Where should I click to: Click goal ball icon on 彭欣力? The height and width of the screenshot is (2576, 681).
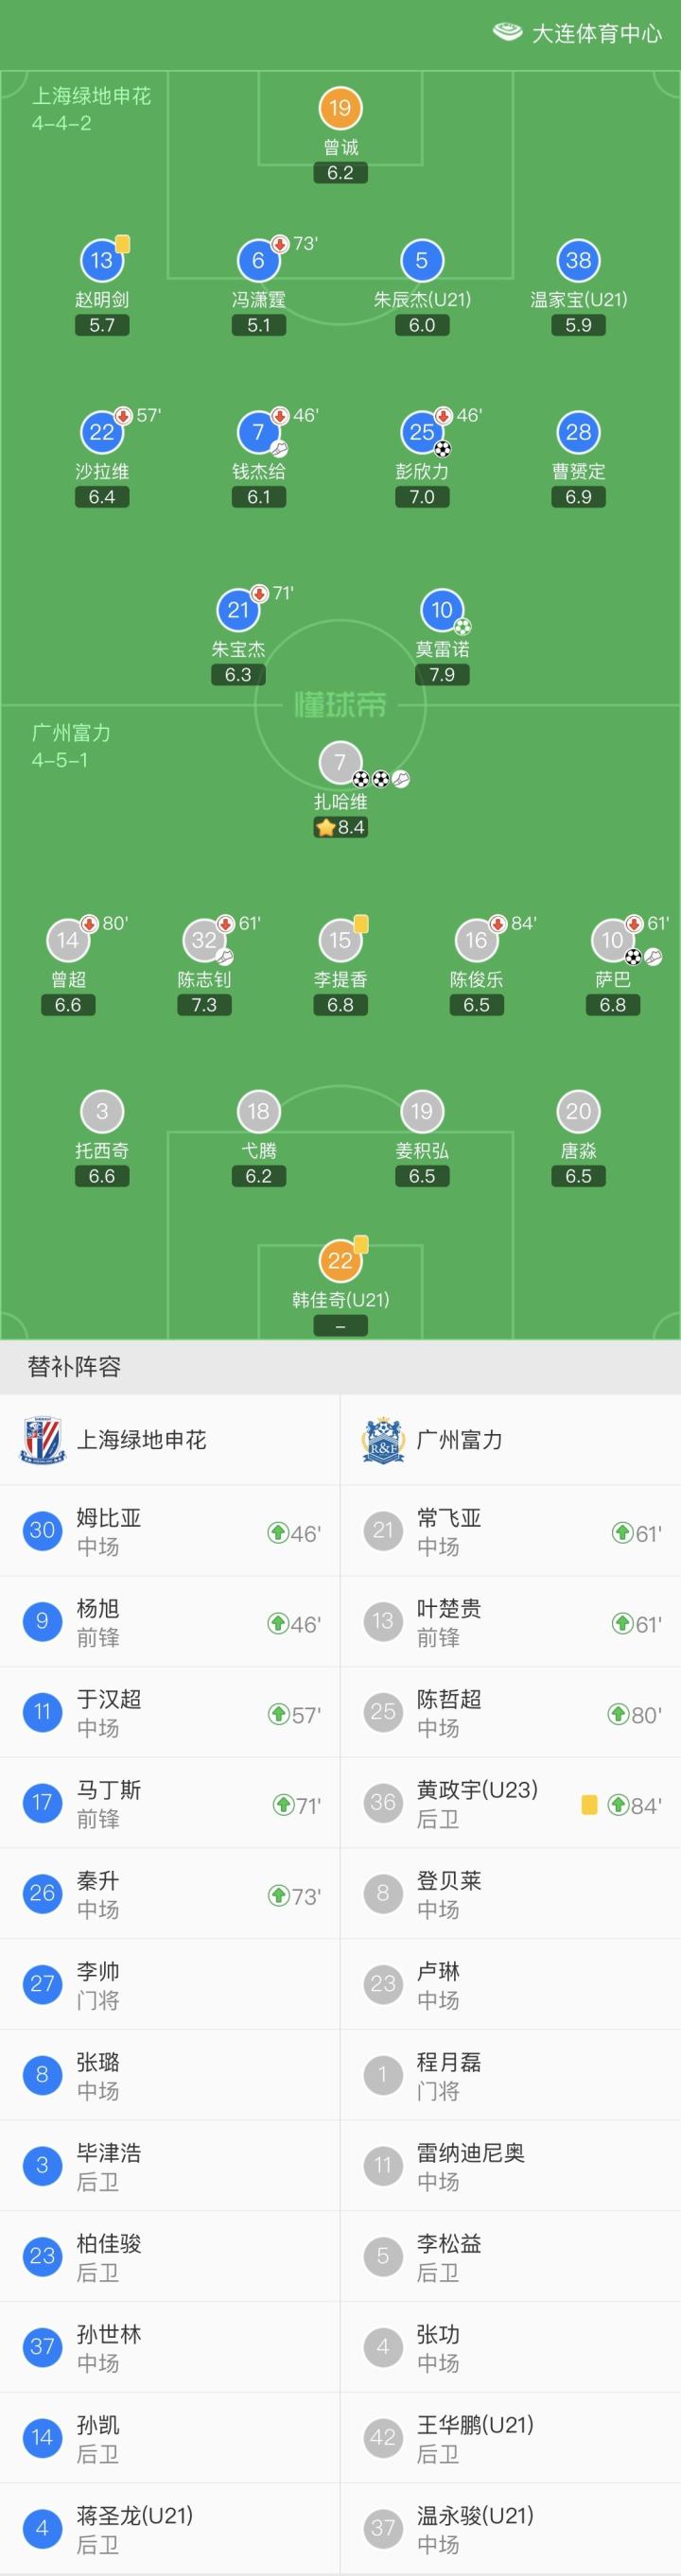443,448
